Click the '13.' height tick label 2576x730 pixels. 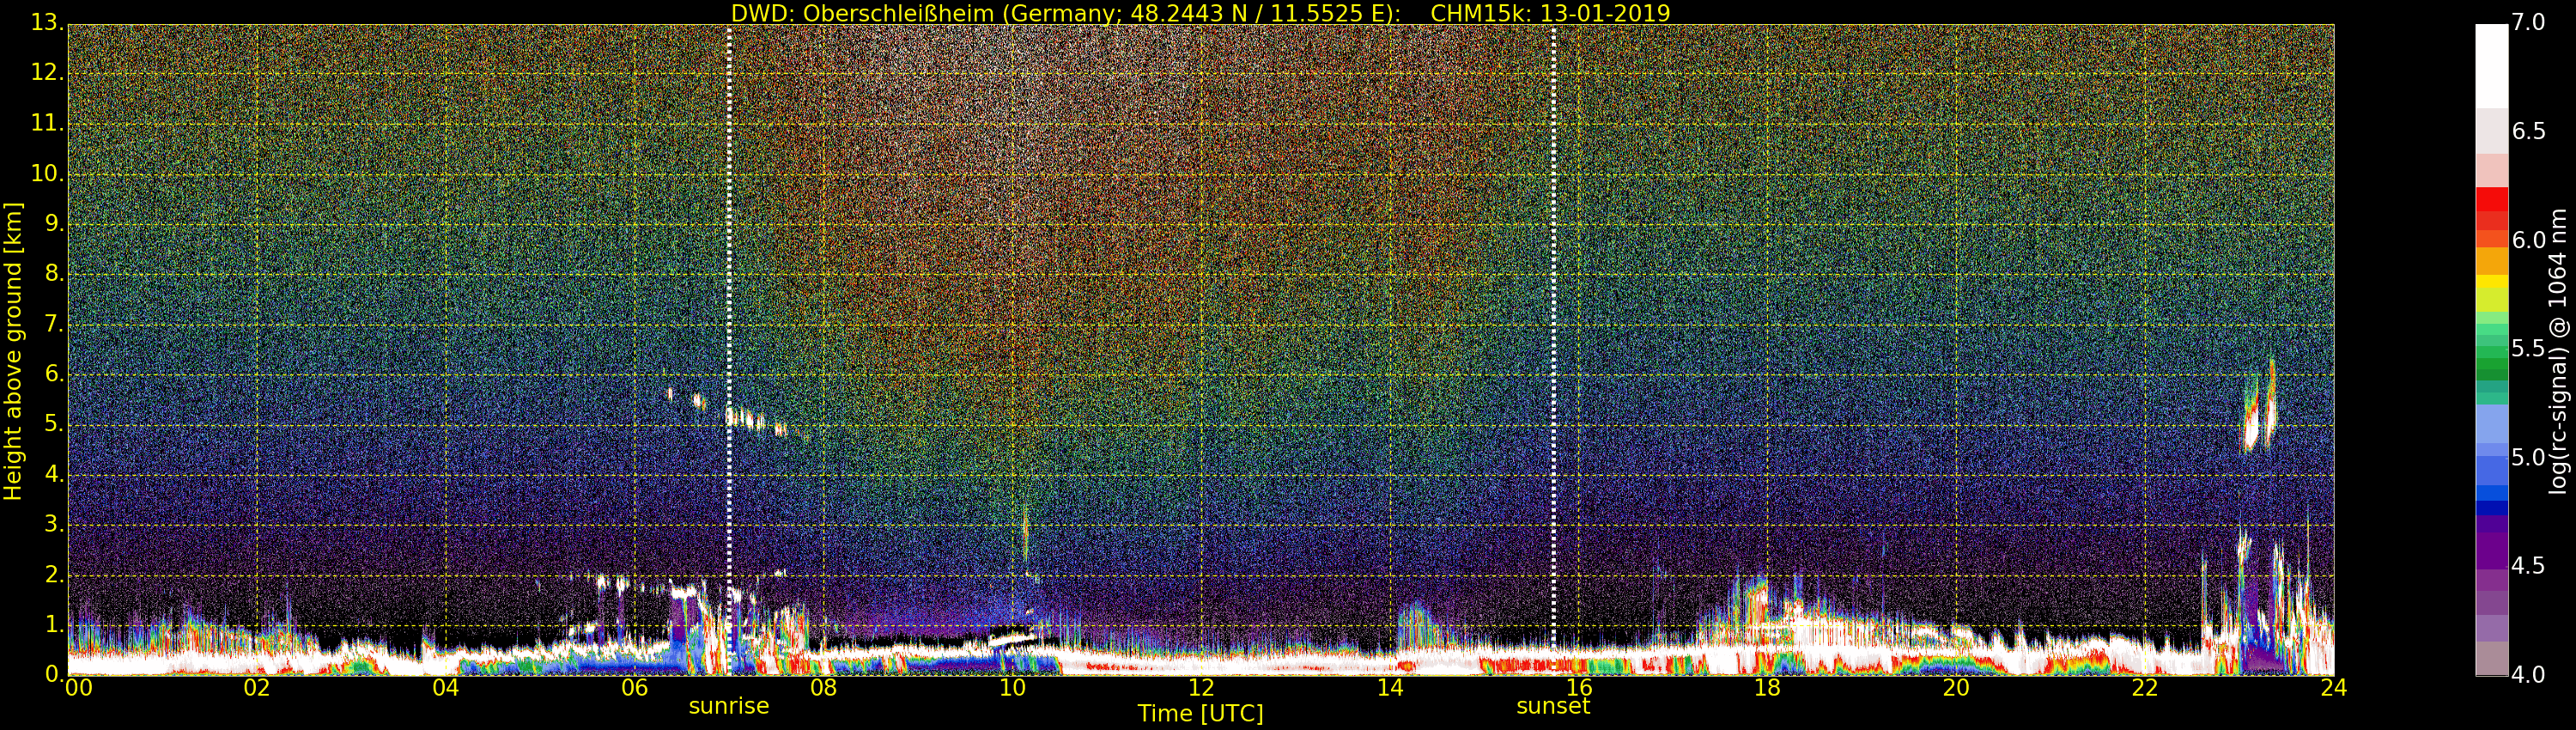46,24
